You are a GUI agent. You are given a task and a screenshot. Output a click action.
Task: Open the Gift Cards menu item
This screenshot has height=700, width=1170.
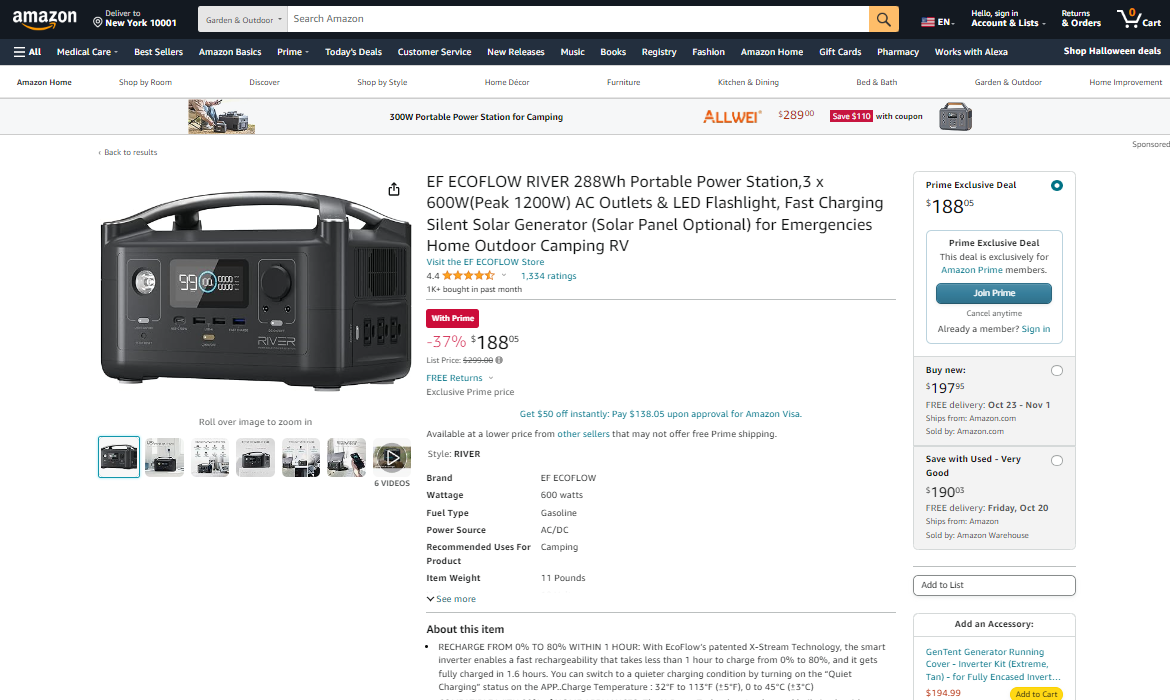pos(840,52)
